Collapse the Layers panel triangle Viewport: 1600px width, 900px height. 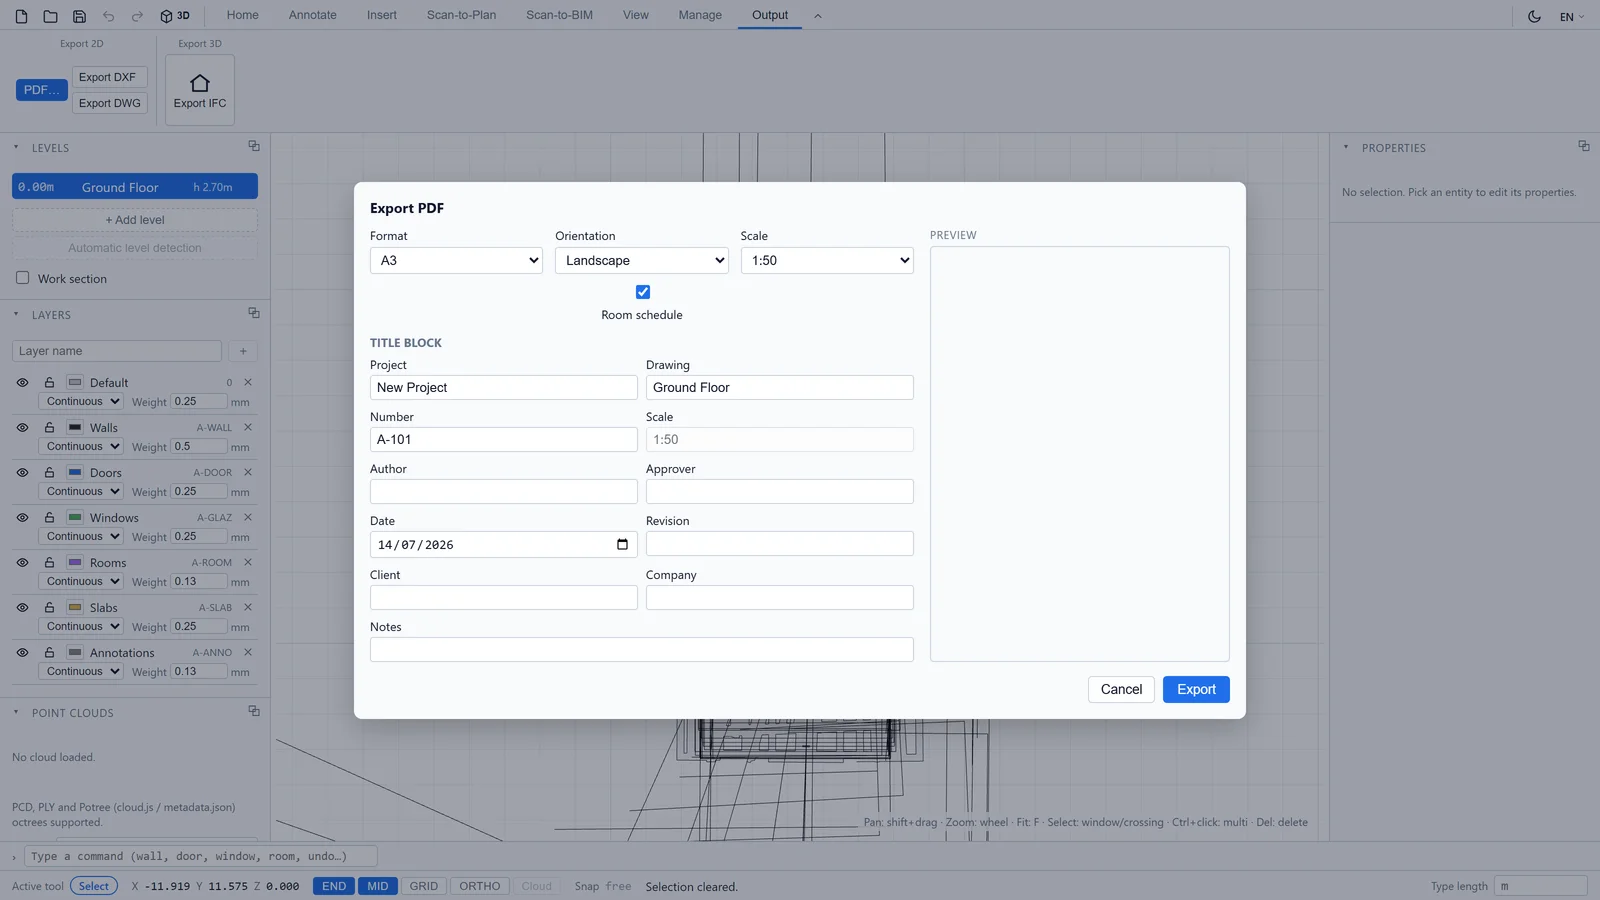(x=16, y=314)
